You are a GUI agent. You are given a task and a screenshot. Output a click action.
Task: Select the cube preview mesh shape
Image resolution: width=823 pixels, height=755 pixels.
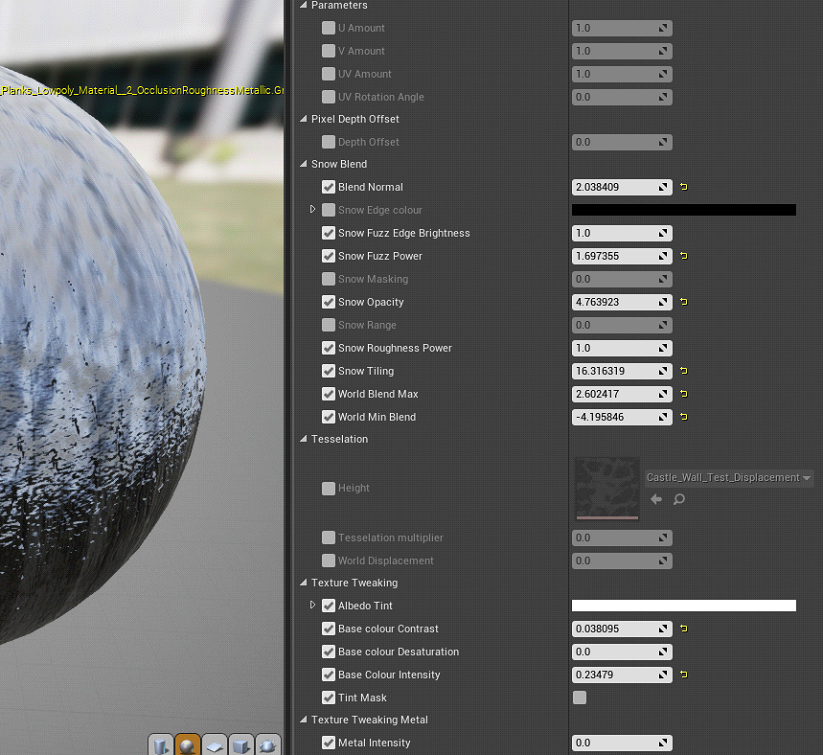pyautogui.click(x=240, y=745)
